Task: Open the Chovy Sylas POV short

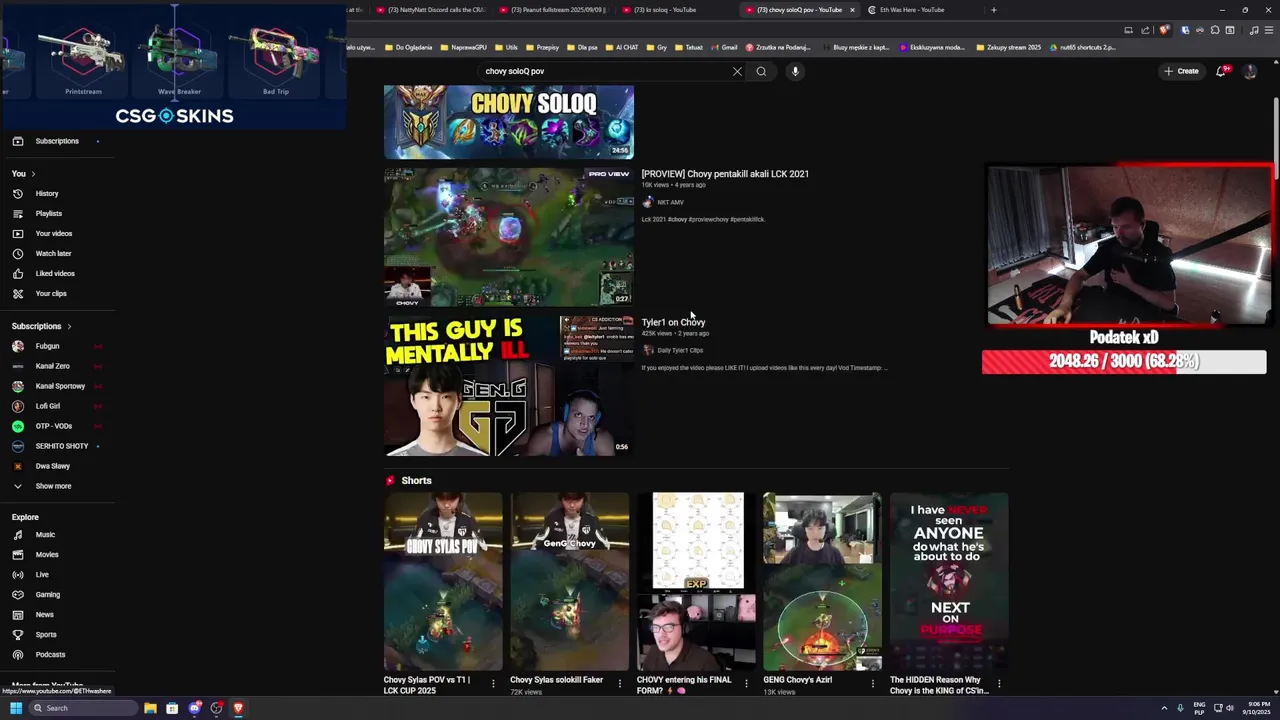Action: 443,581
